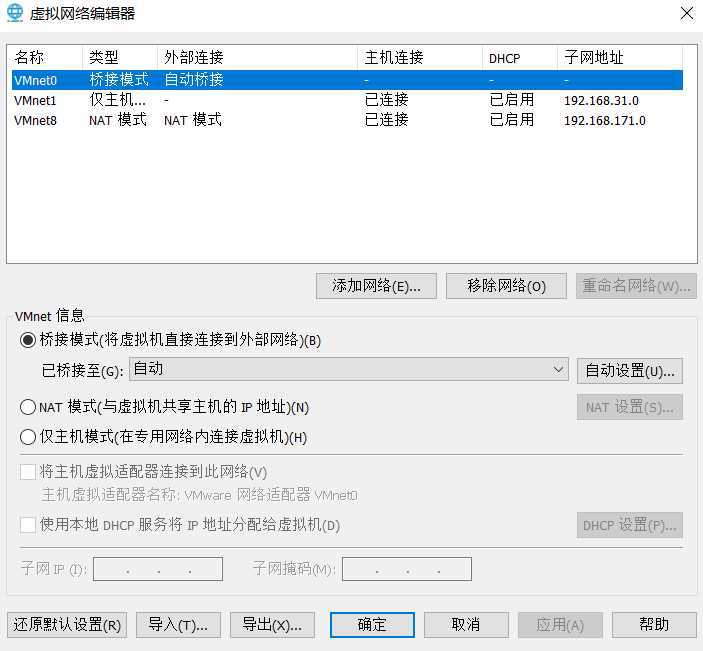This screenshot has width=703, height=651.
Task: Open 自动设置(U)... button
Action: [630, 371]
